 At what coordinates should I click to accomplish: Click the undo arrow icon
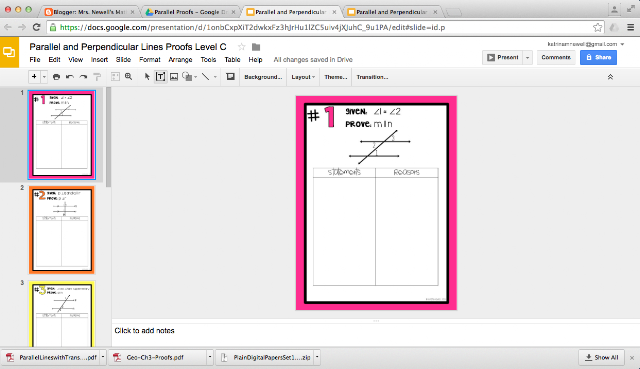(70, 77)
